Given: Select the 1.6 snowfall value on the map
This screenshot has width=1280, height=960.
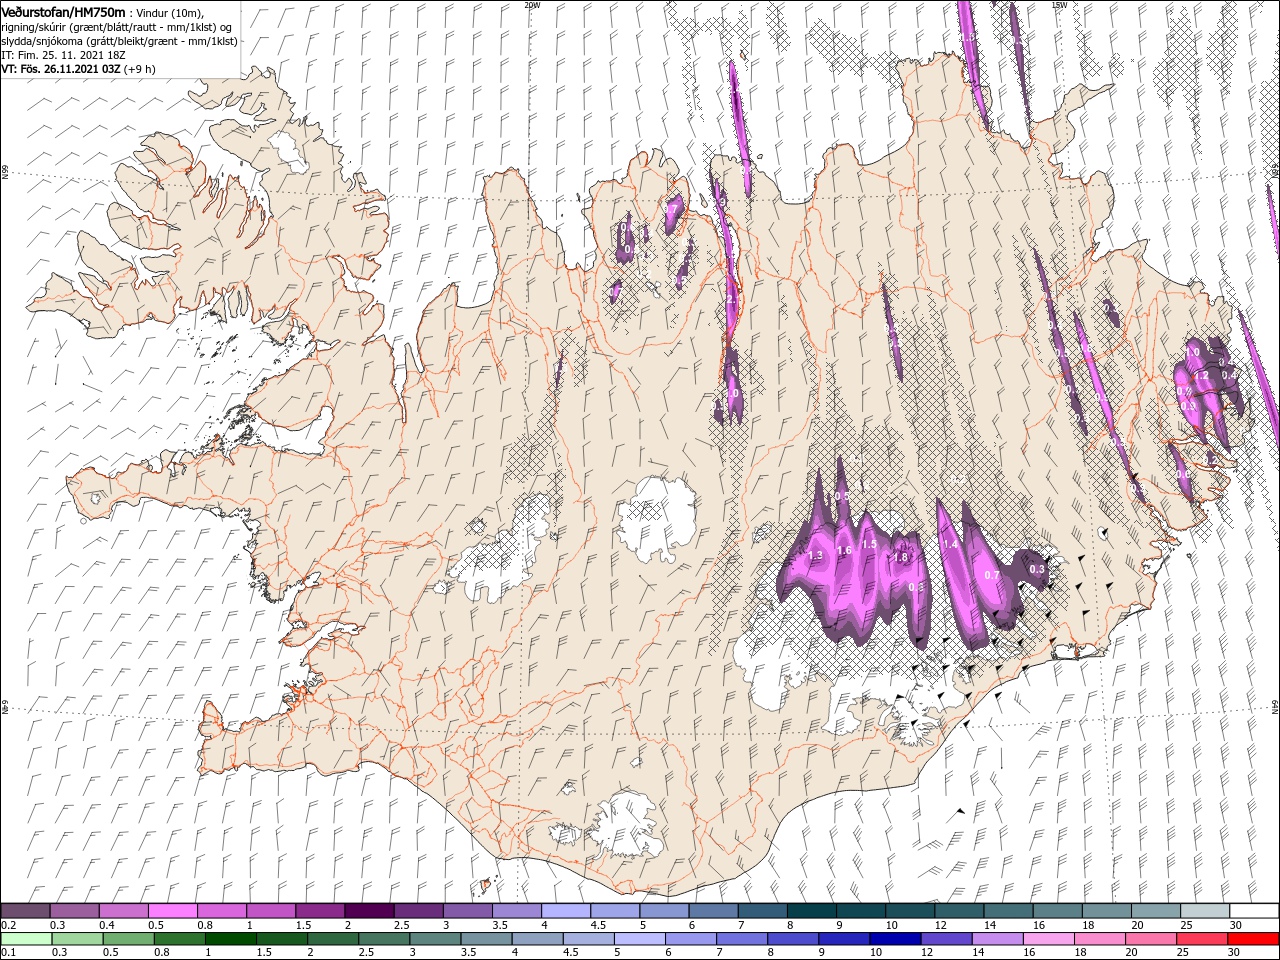Looking at the screenshot, I should click(x=844, y=550).
